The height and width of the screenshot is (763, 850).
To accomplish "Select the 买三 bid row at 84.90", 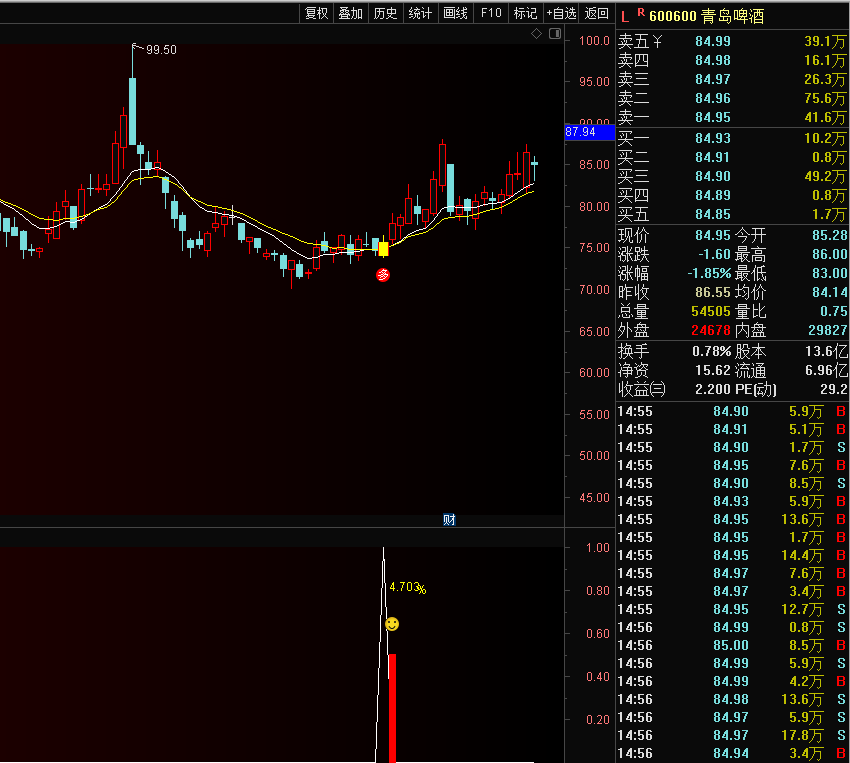I will point(732,176).
